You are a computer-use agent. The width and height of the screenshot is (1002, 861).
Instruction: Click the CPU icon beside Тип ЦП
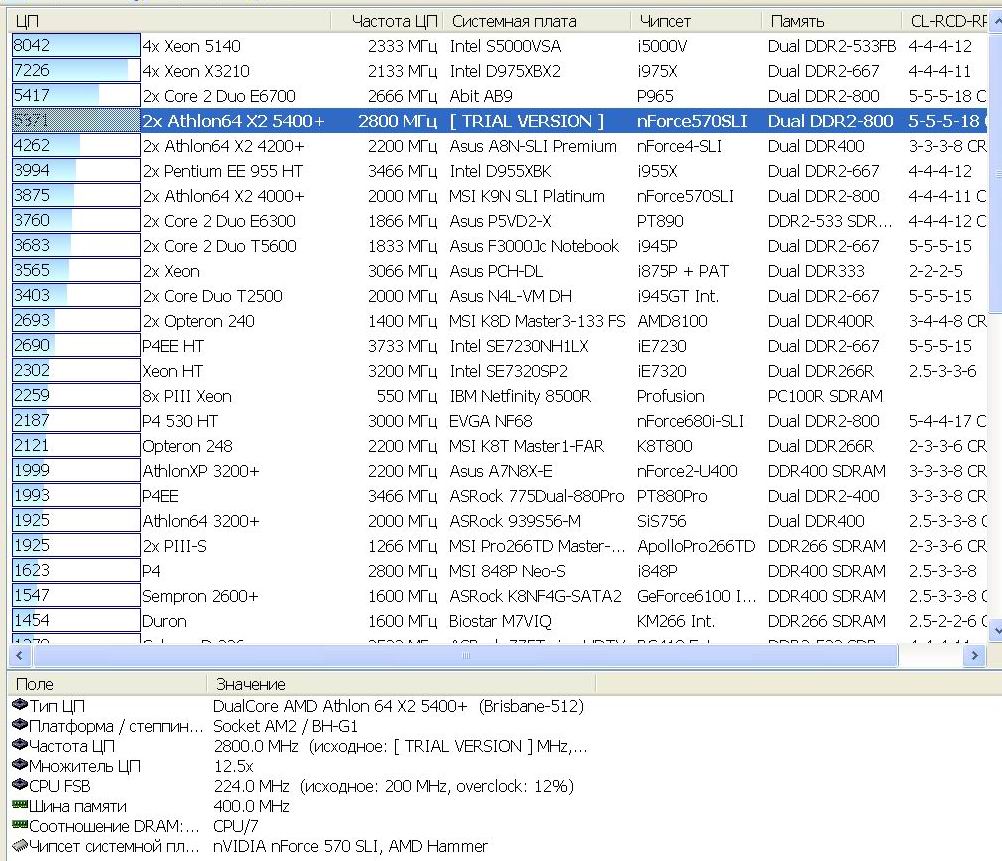[20, 706]
